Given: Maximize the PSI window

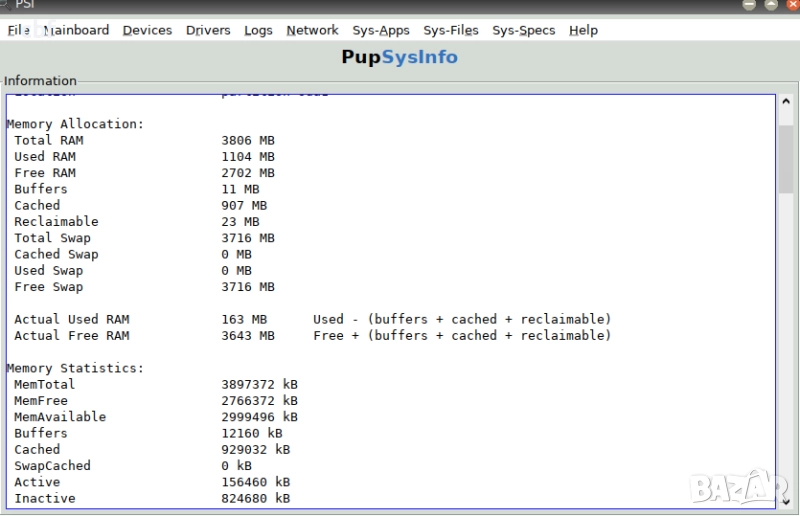Looking at the screenshot, I should [x=769, y=5].
